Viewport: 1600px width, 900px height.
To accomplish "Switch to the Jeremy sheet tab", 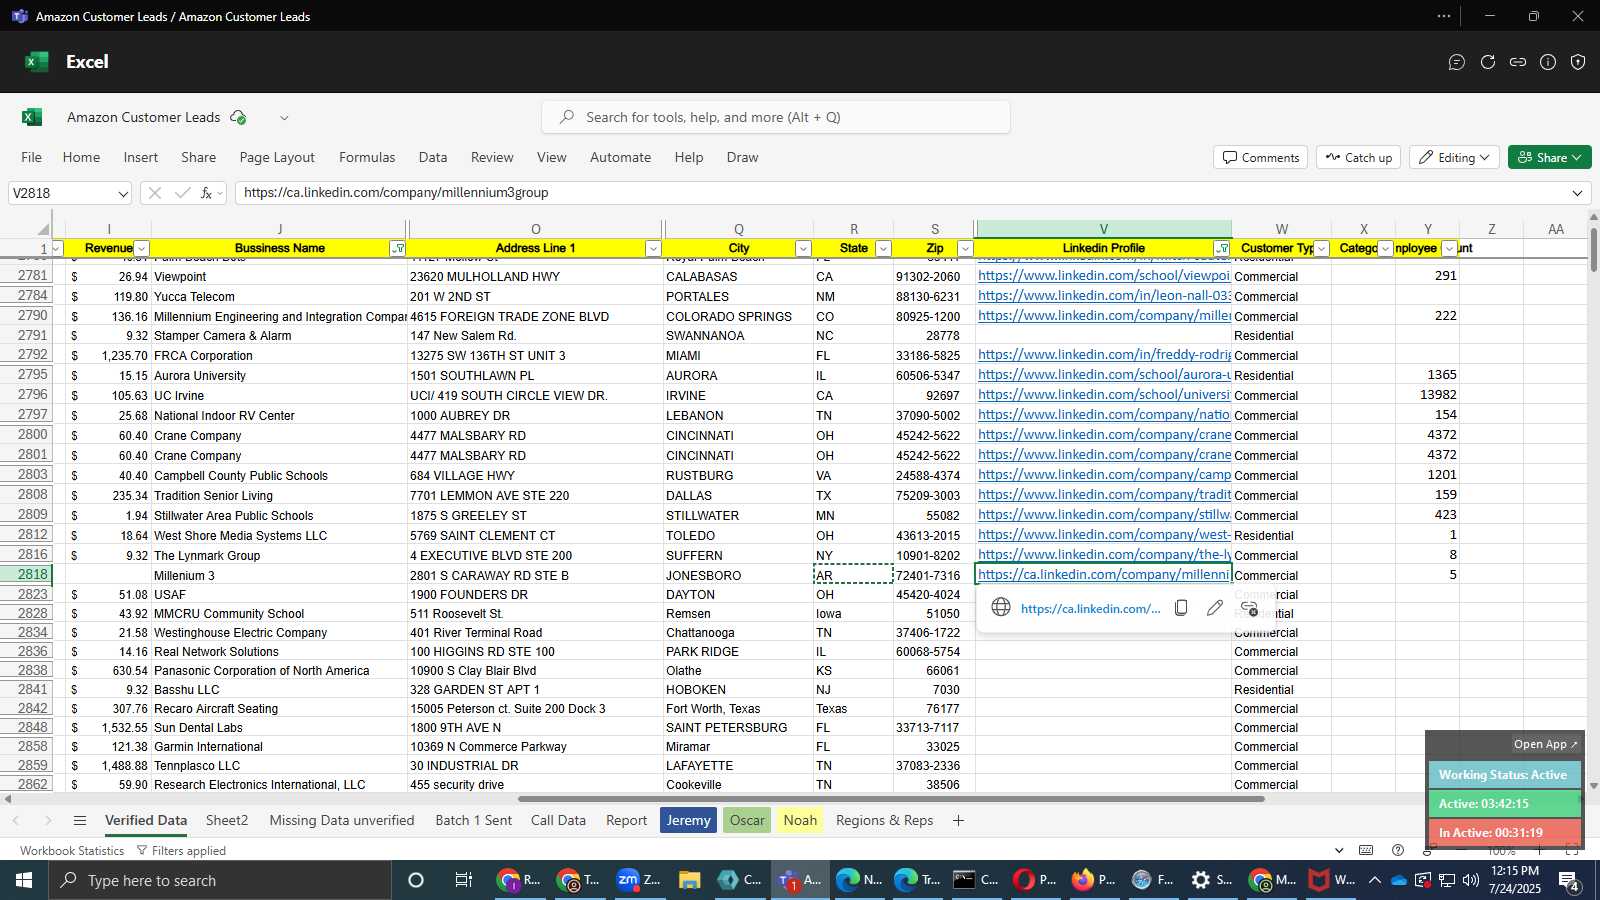I will pyautogui.click(x=688, y=820).
